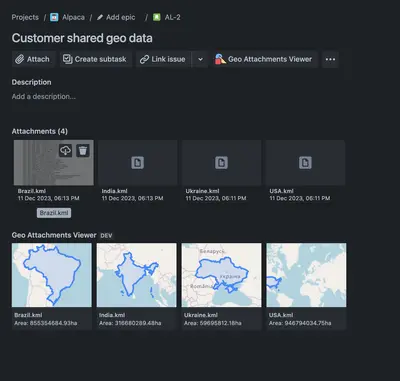Open the USA world map preview
400x381 pixels.
[x=306, y=275]
